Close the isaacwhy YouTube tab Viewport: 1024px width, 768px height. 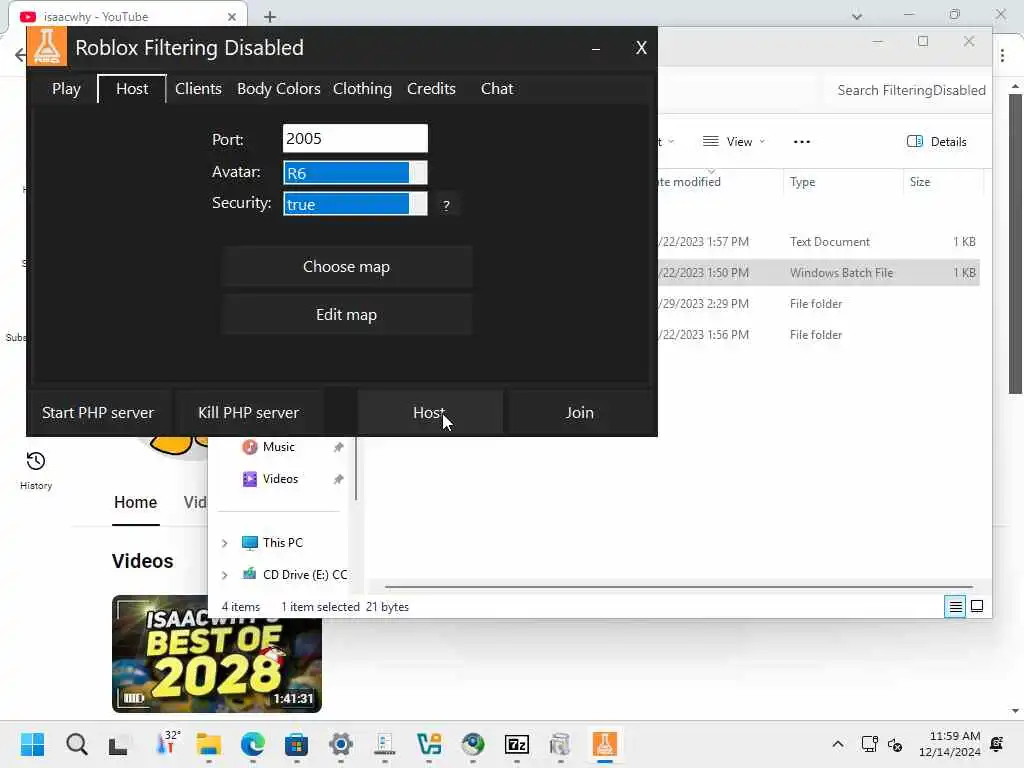coord(232,17)
